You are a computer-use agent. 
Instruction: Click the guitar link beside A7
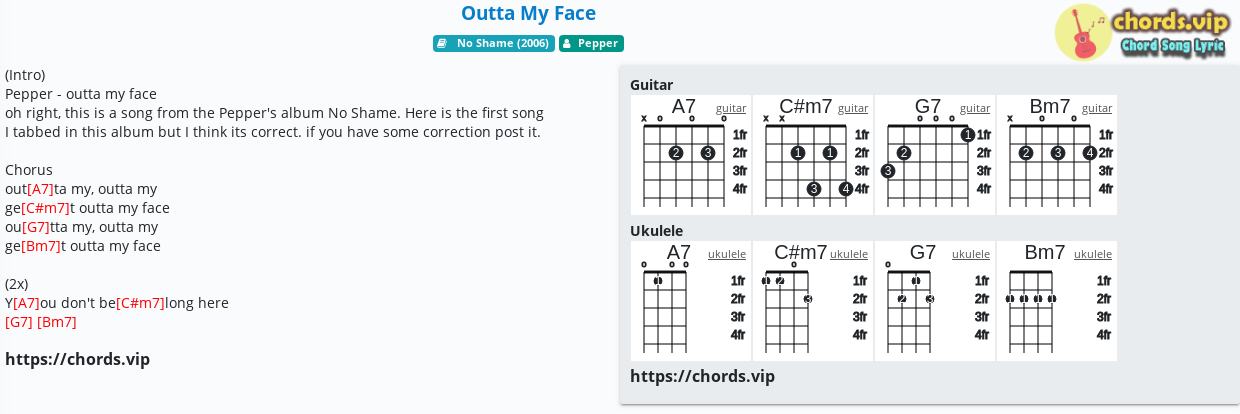731,108
